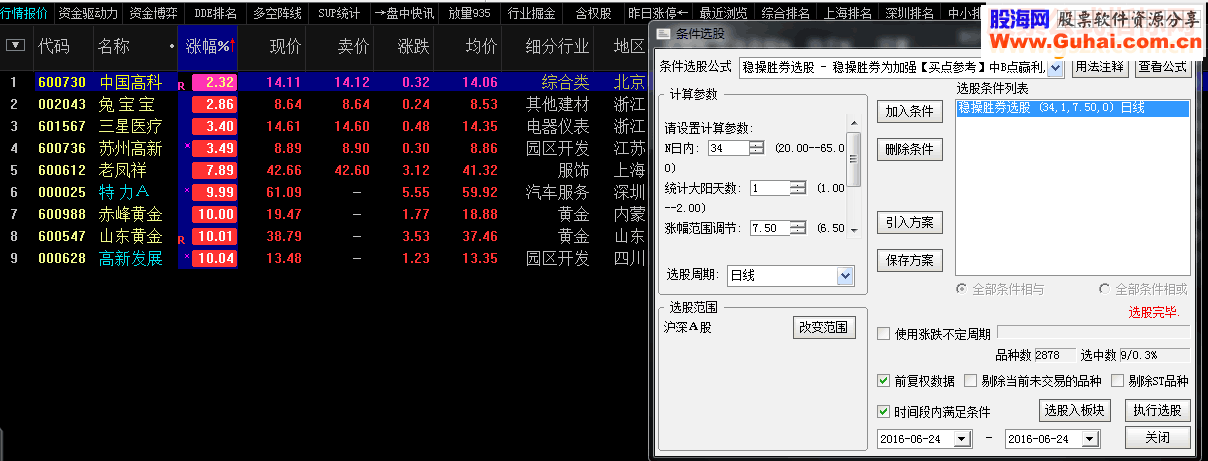
Task: Open the 盘中快讯 tab
Action: tap(404, 13)
